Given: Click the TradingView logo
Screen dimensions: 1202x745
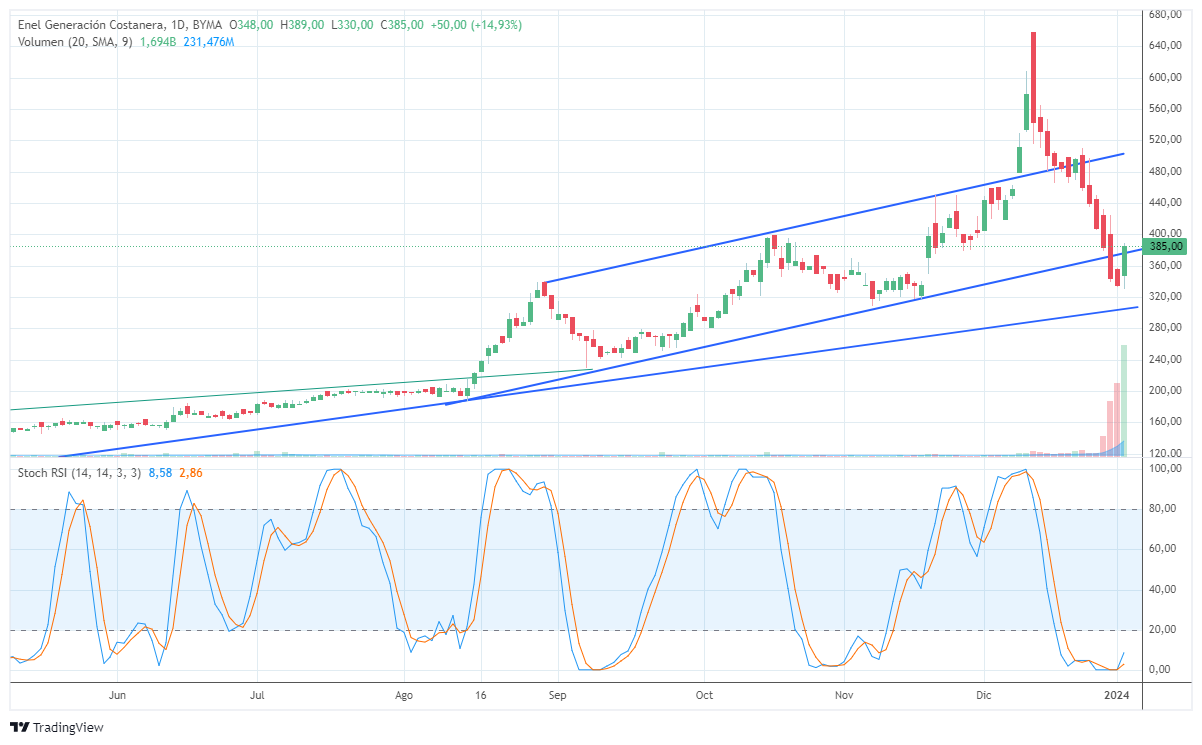Looking at the screenshot, I should tap(56, 727).
